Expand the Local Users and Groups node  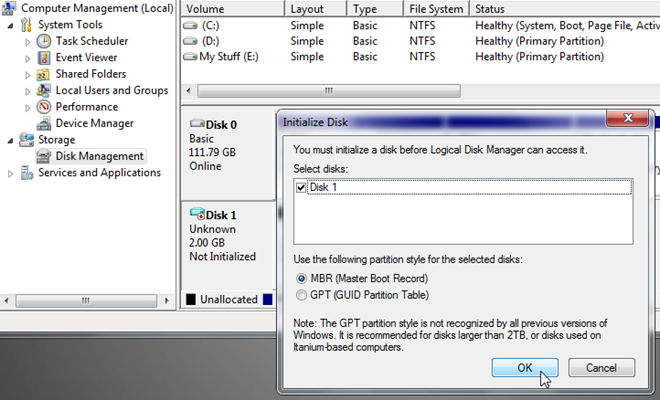pos(28,91)
